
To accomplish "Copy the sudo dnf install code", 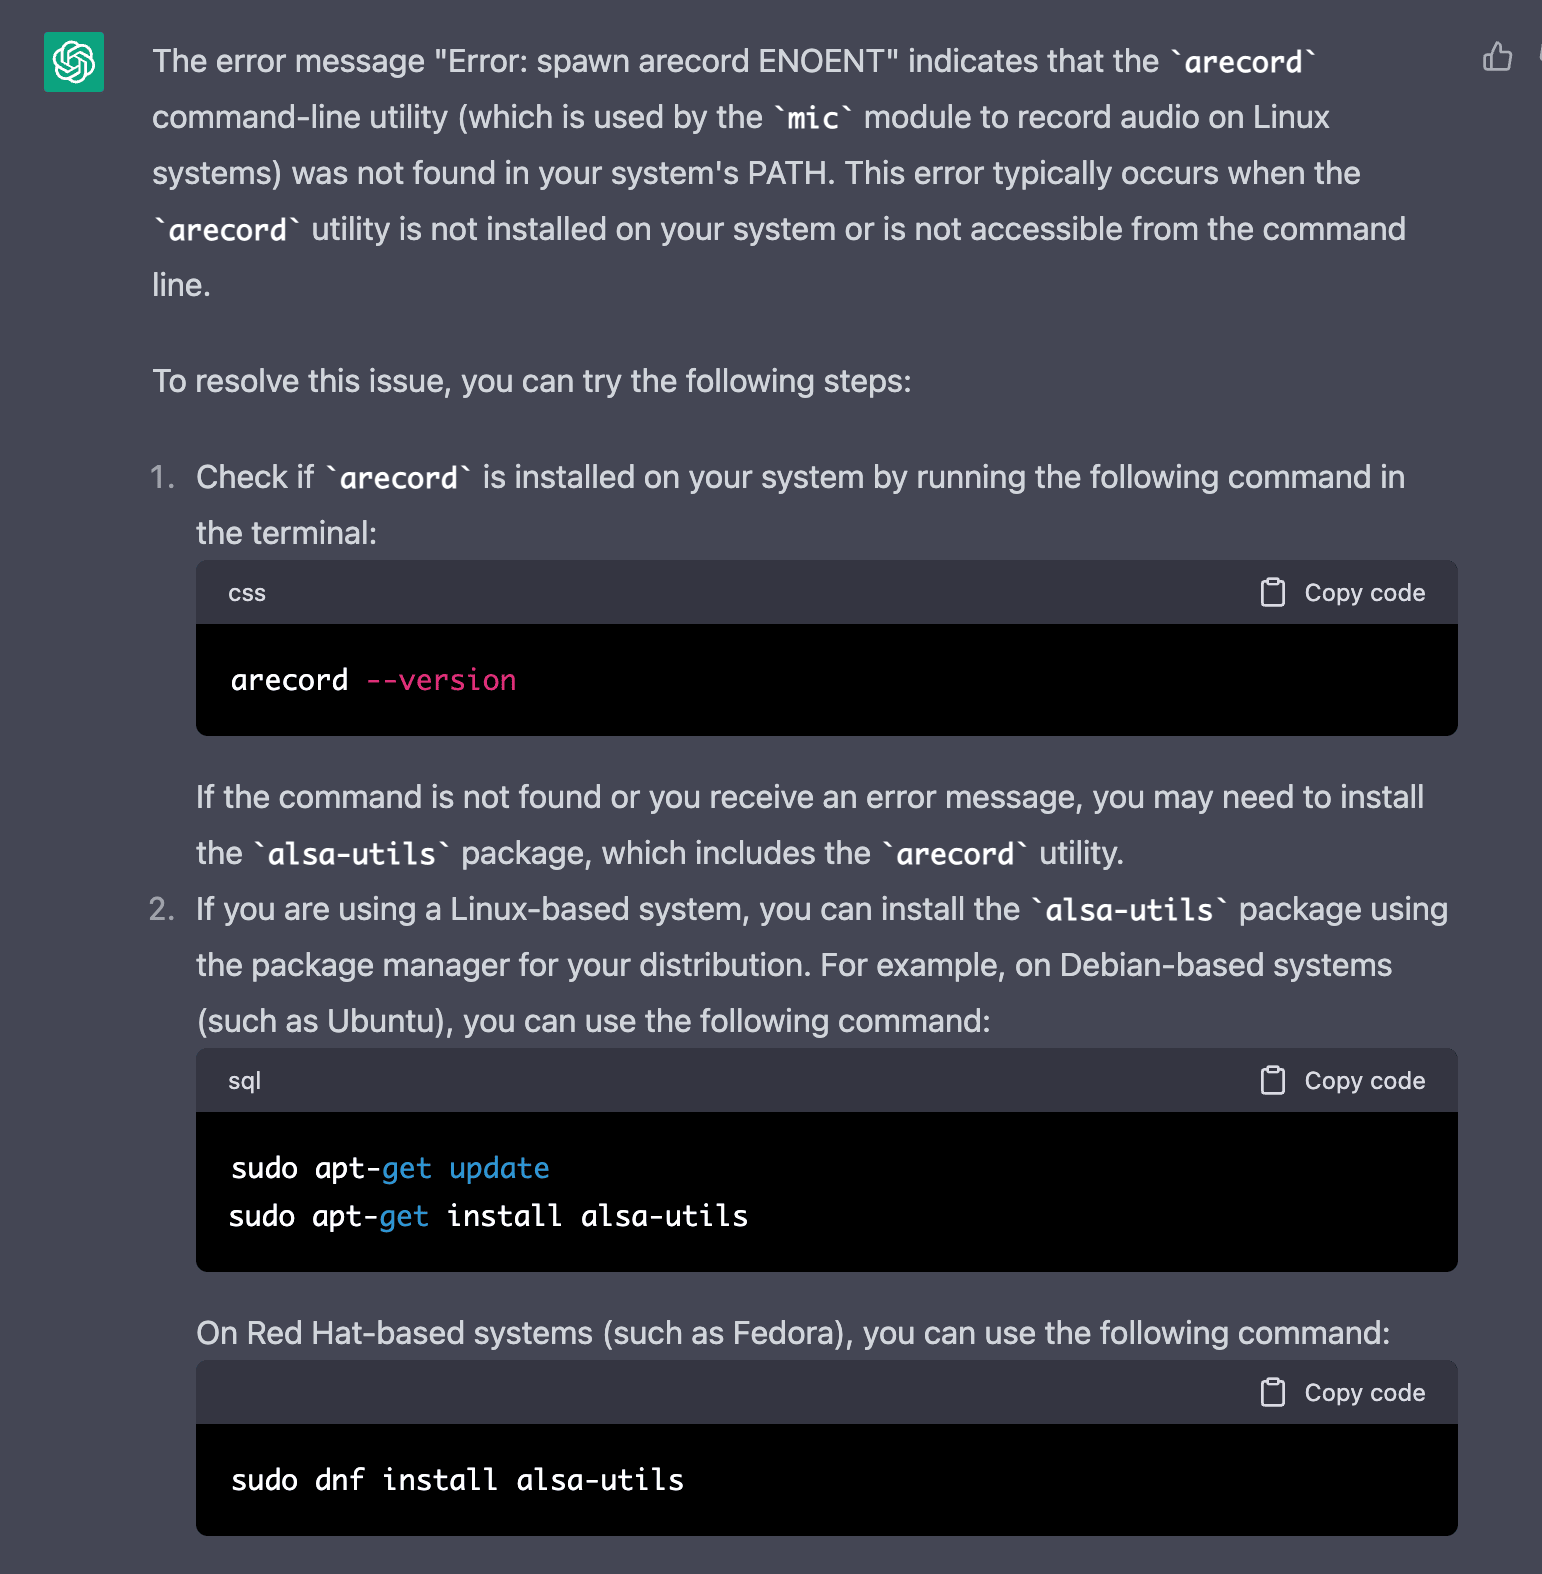I will [1343, 1392].
